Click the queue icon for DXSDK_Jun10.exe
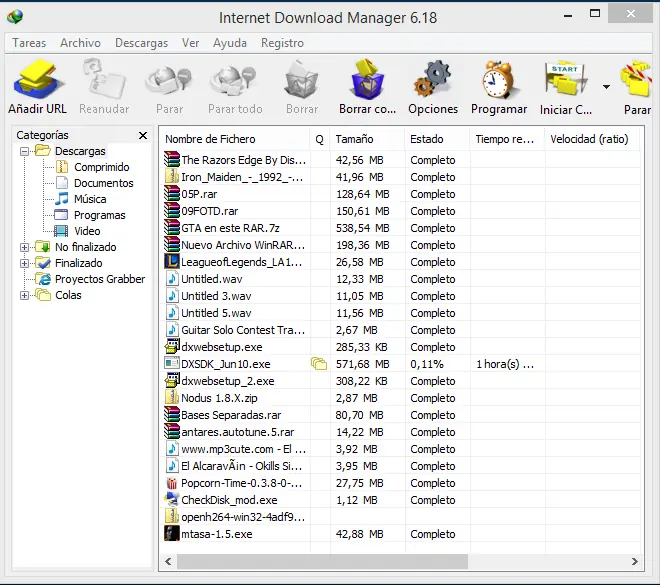Image resolution: width=660 pixels, height=585 pixels. pyautogui.click(x=319, y=364)
